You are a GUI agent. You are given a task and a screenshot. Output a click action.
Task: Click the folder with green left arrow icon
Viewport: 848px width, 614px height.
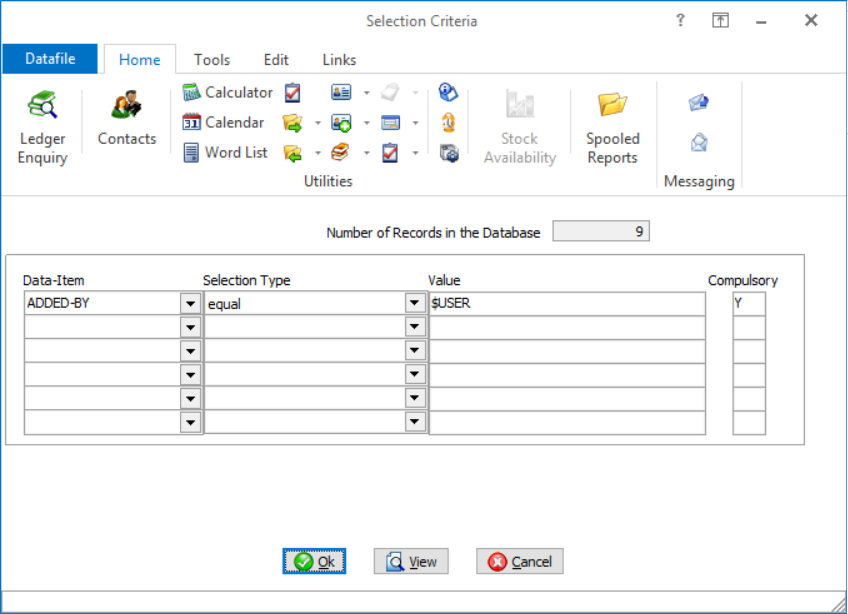point(293,153)
